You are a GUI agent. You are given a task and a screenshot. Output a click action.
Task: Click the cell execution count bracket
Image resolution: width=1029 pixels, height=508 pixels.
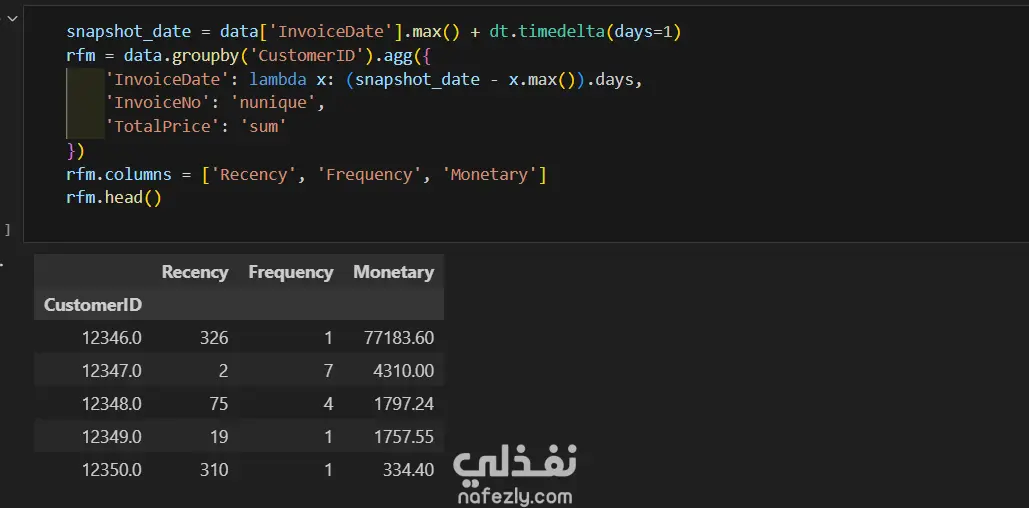point(7,230)
